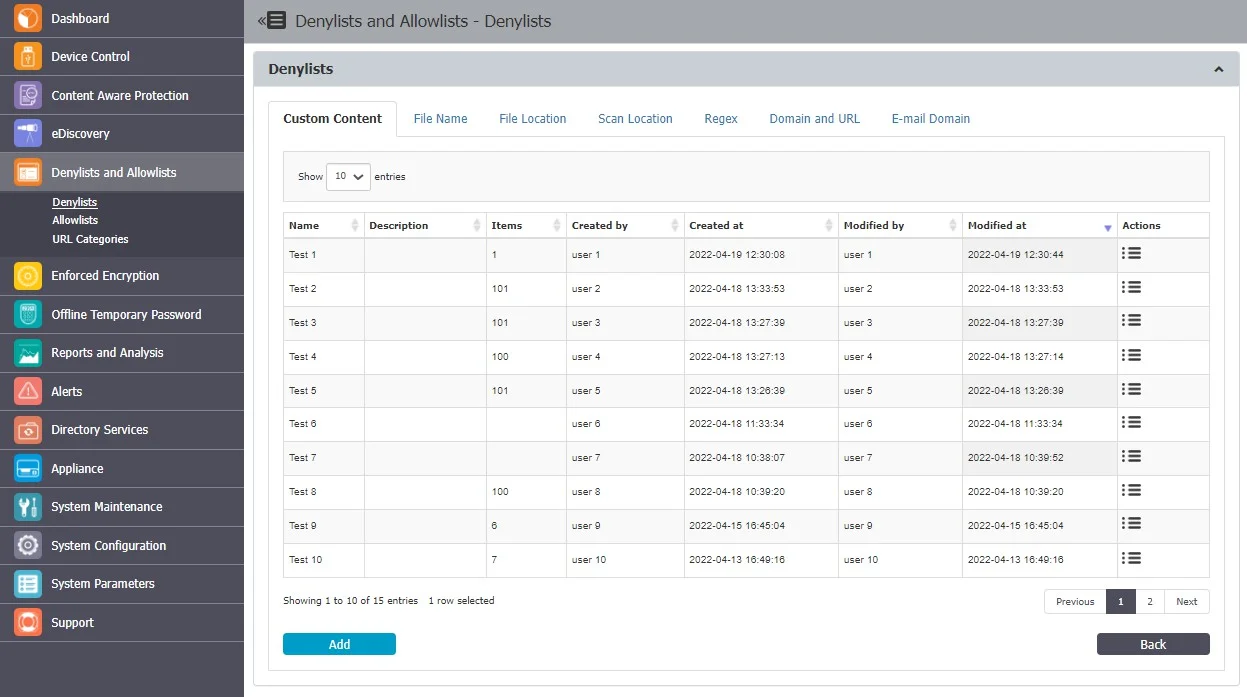Go to the Next page
The height and width of the screenshot is (697, 1247).
coord(1187,601)
